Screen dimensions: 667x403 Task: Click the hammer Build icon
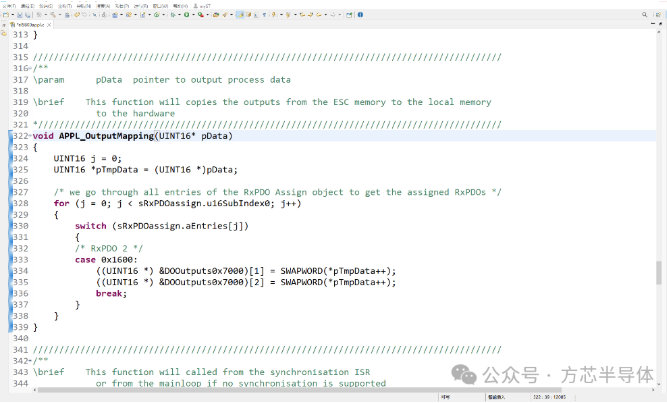[x=53, y=14]
